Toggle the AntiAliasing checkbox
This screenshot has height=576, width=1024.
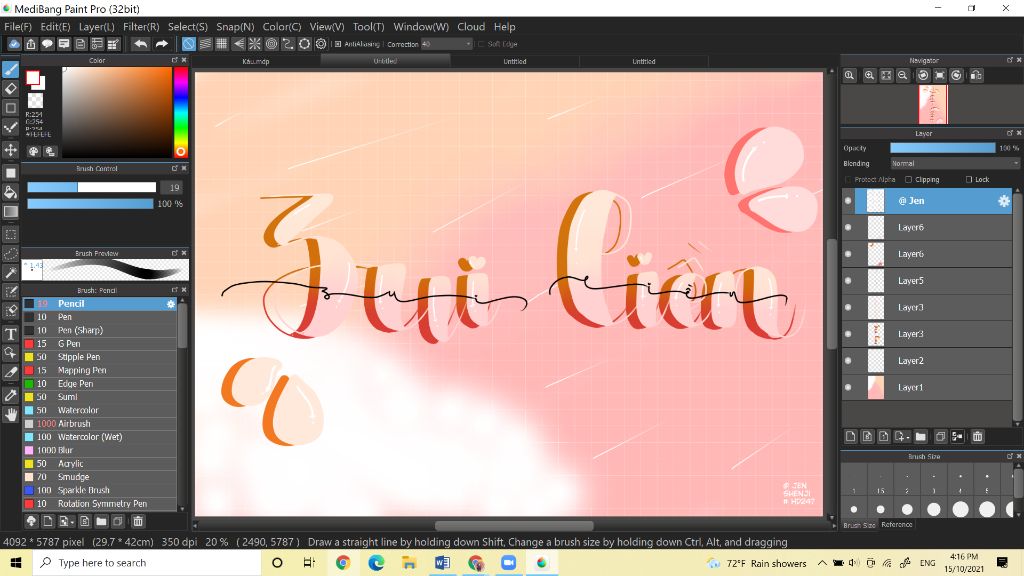[x=338, y=44]
